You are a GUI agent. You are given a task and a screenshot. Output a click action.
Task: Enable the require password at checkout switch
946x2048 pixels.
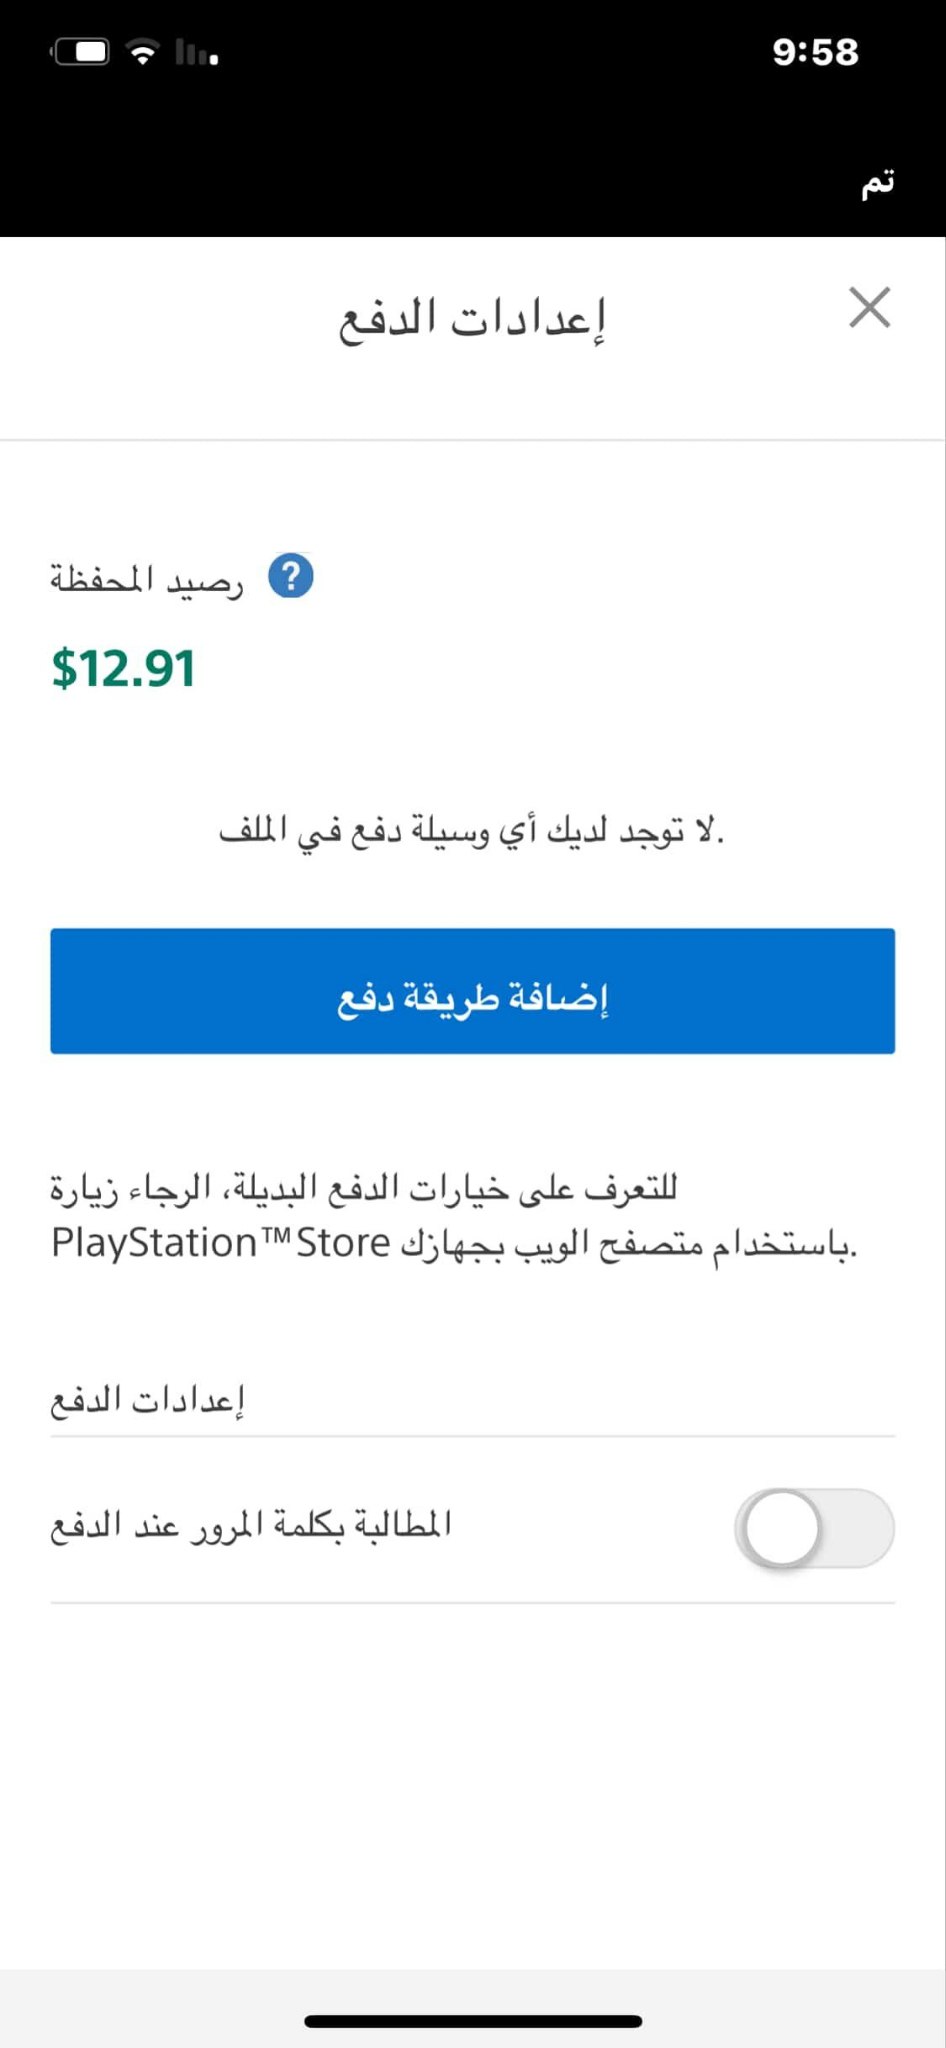[x=814, y=1528]
